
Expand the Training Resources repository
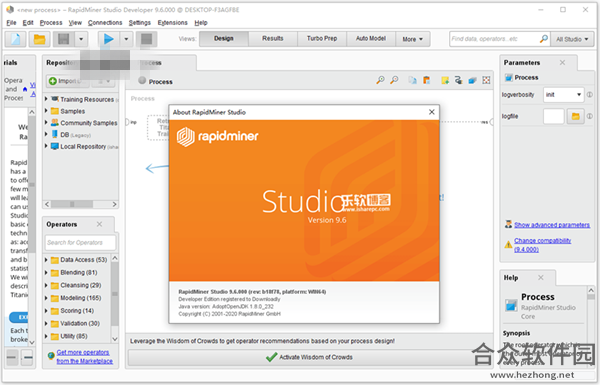(46, 99)
